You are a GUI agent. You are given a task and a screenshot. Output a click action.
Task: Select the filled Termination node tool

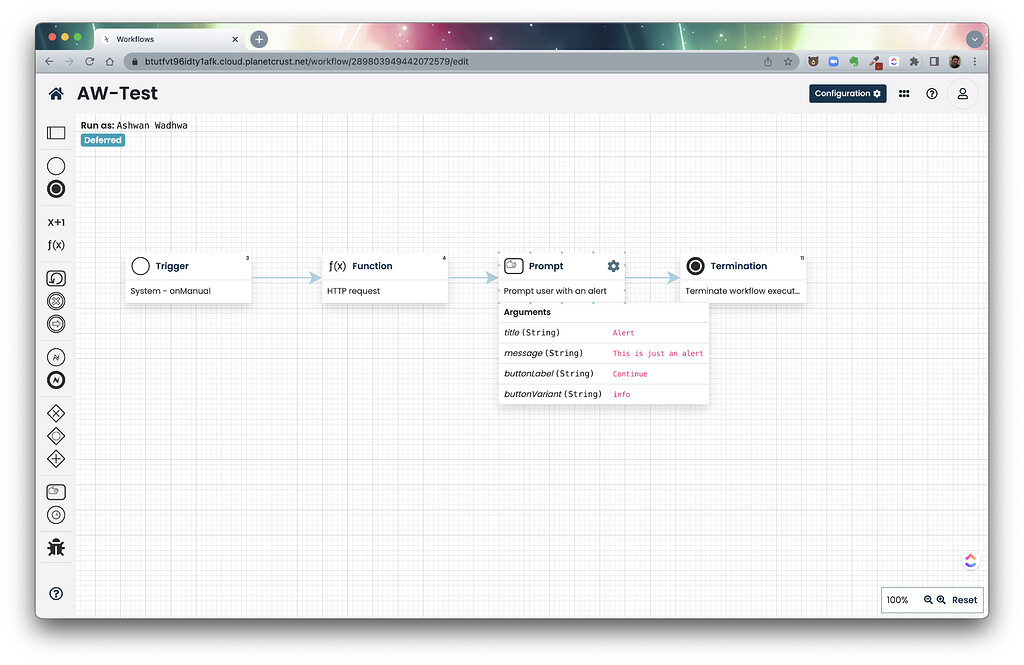click(x=55, y=189)
